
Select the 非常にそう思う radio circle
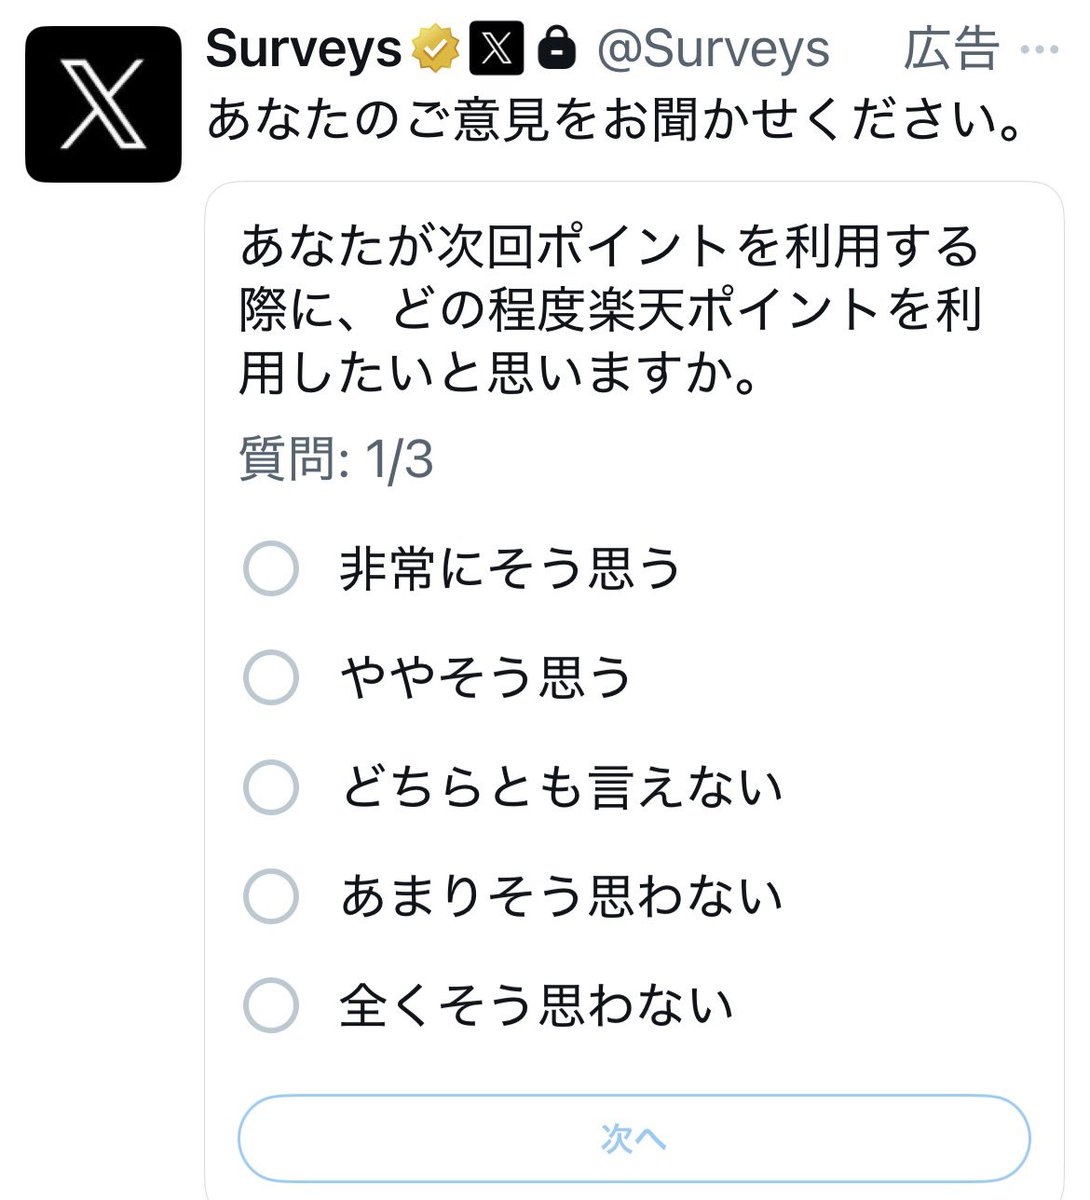tap(271, 569)
